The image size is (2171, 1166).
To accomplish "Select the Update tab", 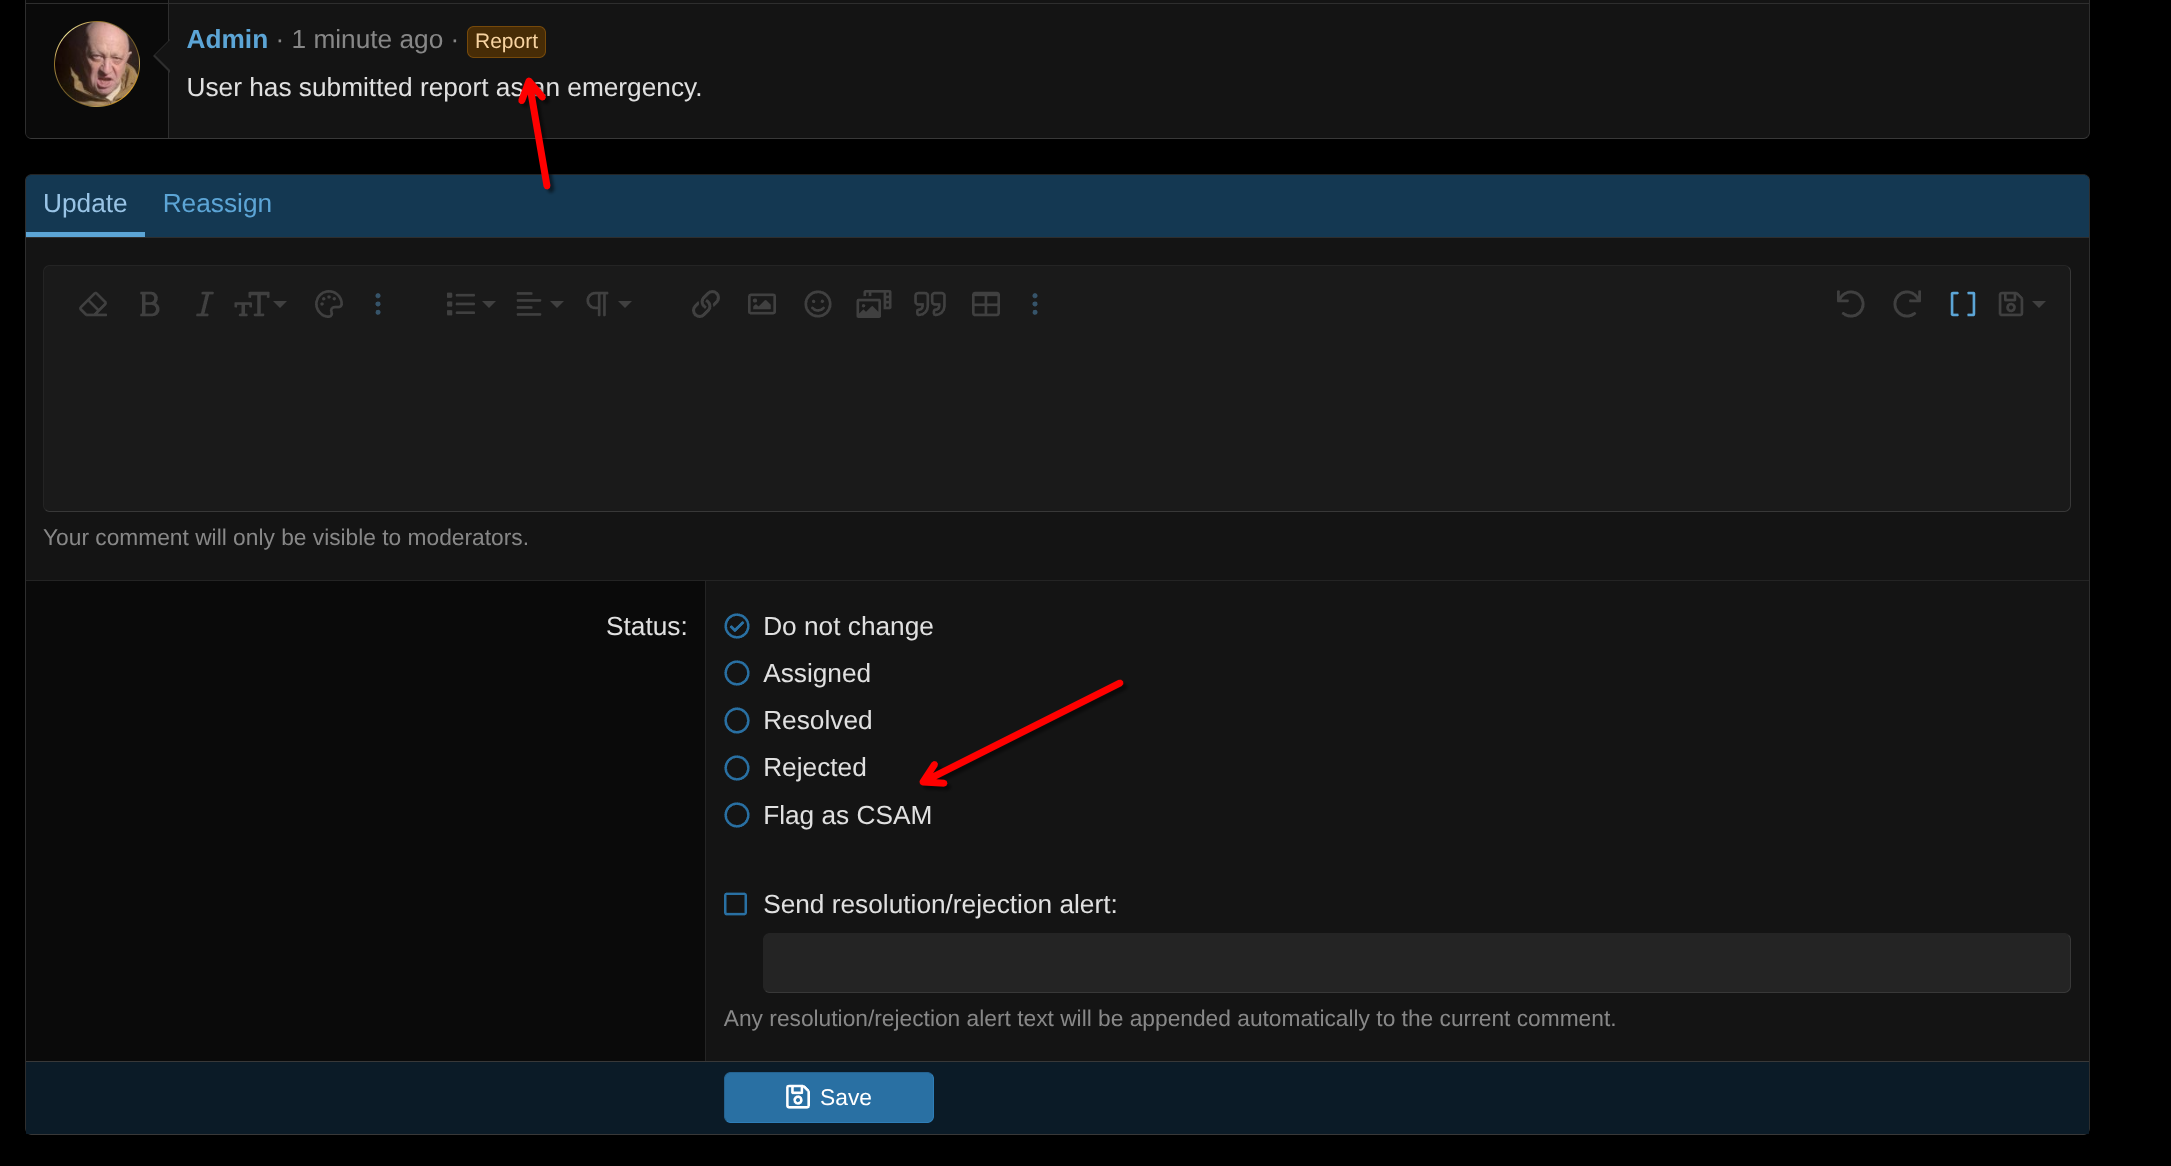I will coord(85,204).
